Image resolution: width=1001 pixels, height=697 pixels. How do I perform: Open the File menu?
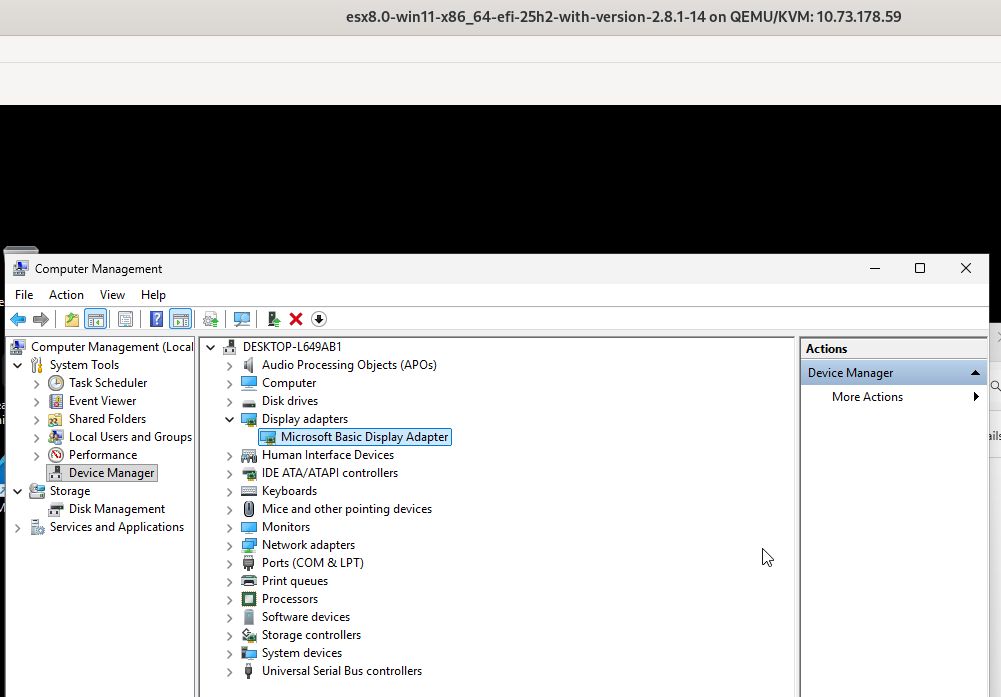pos(24,295)
